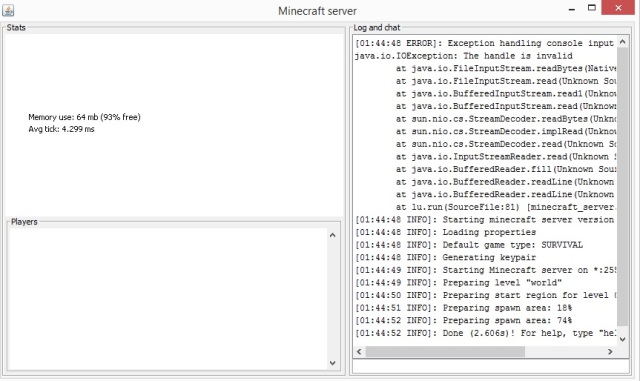Viewport: 640px width, 381px height.
Task: Minimize the Minecraft server window
Action: 572,9
